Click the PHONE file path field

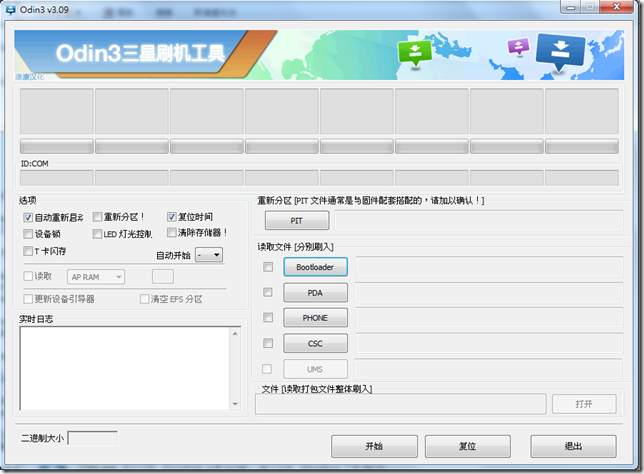pos(489,318)
